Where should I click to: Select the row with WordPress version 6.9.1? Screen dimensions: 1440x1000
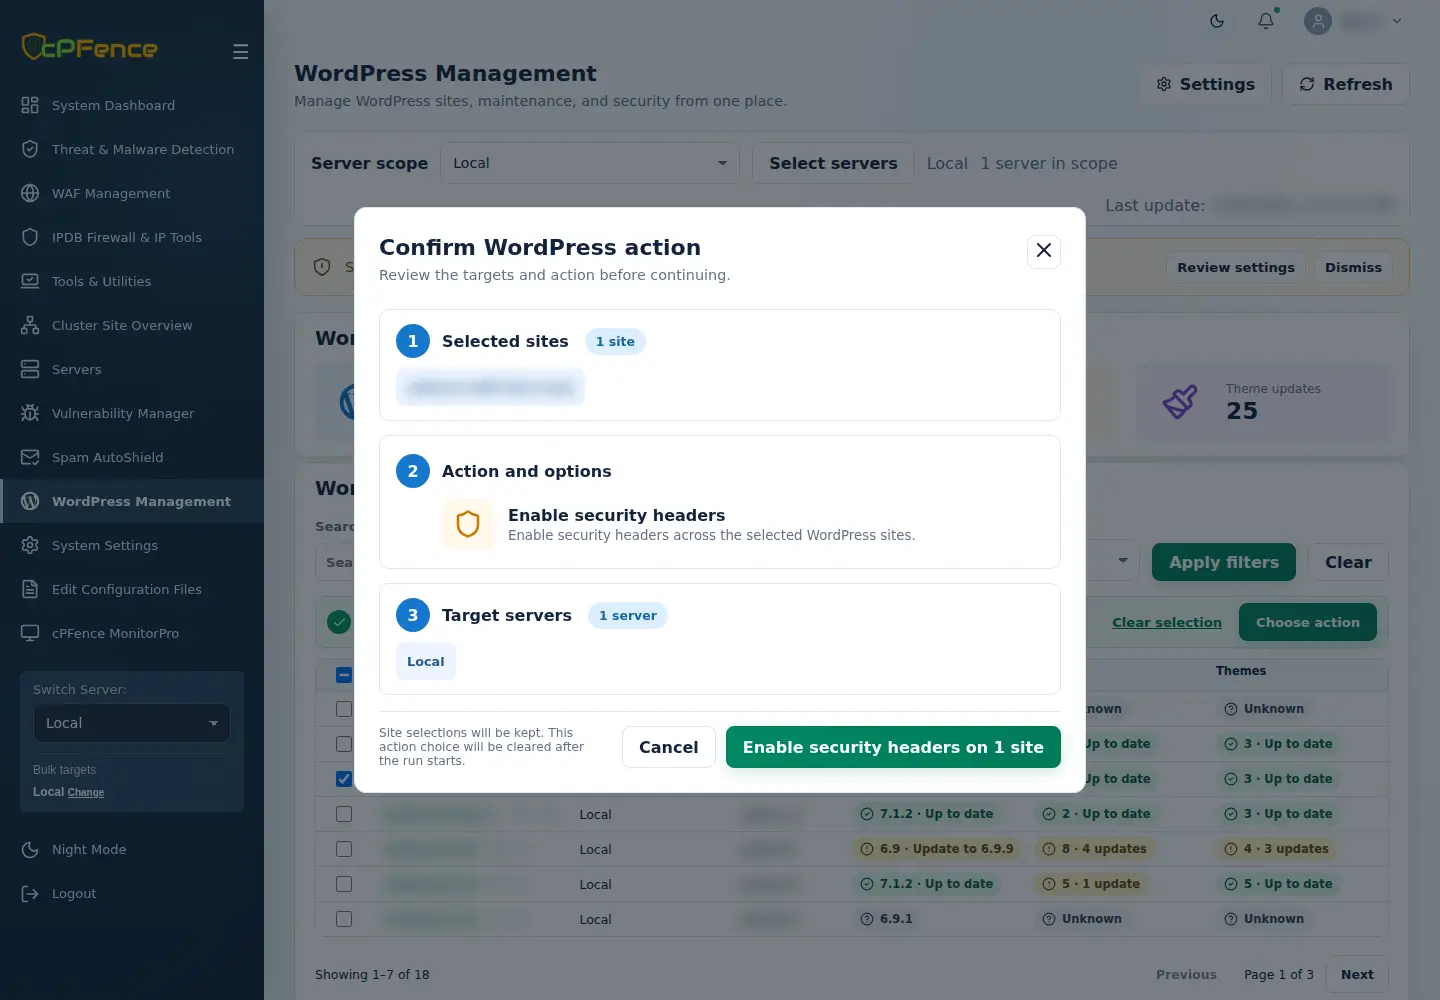[x=344, y=919]
